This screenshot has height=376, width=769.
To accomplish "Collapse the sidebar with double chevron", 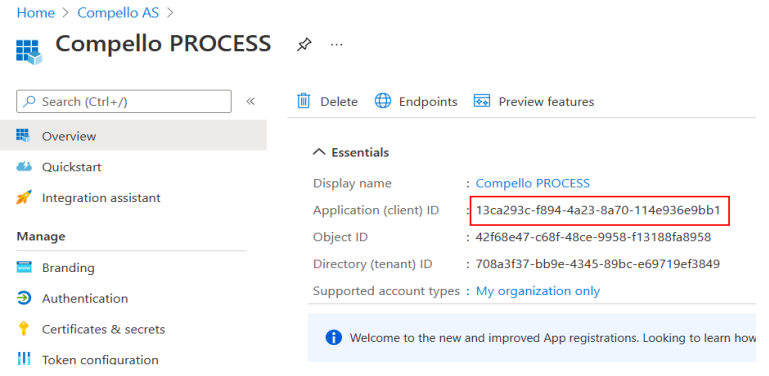I will coord(251,101).
